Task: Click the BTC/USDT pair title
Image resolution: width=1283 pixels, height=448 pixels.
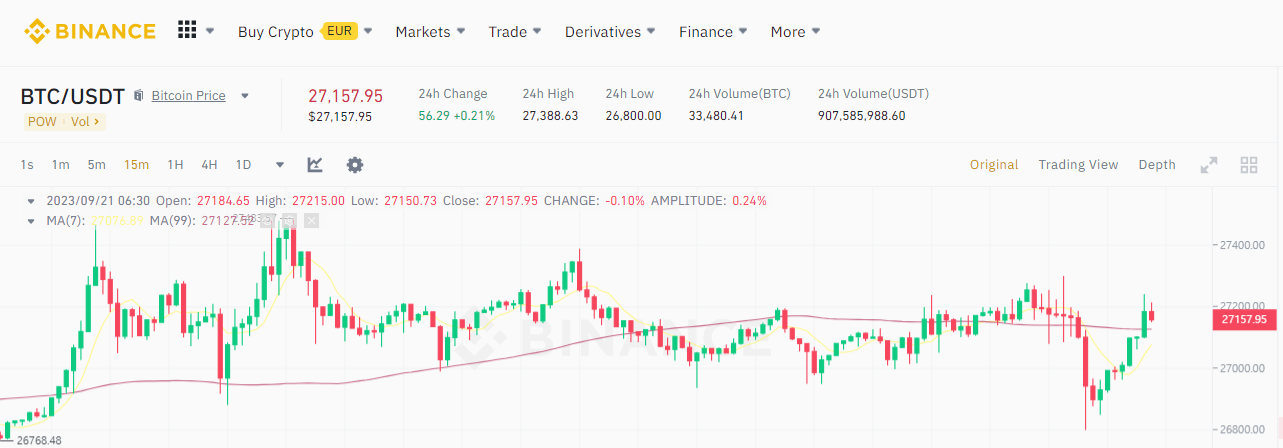Action: tap(73, 97)
